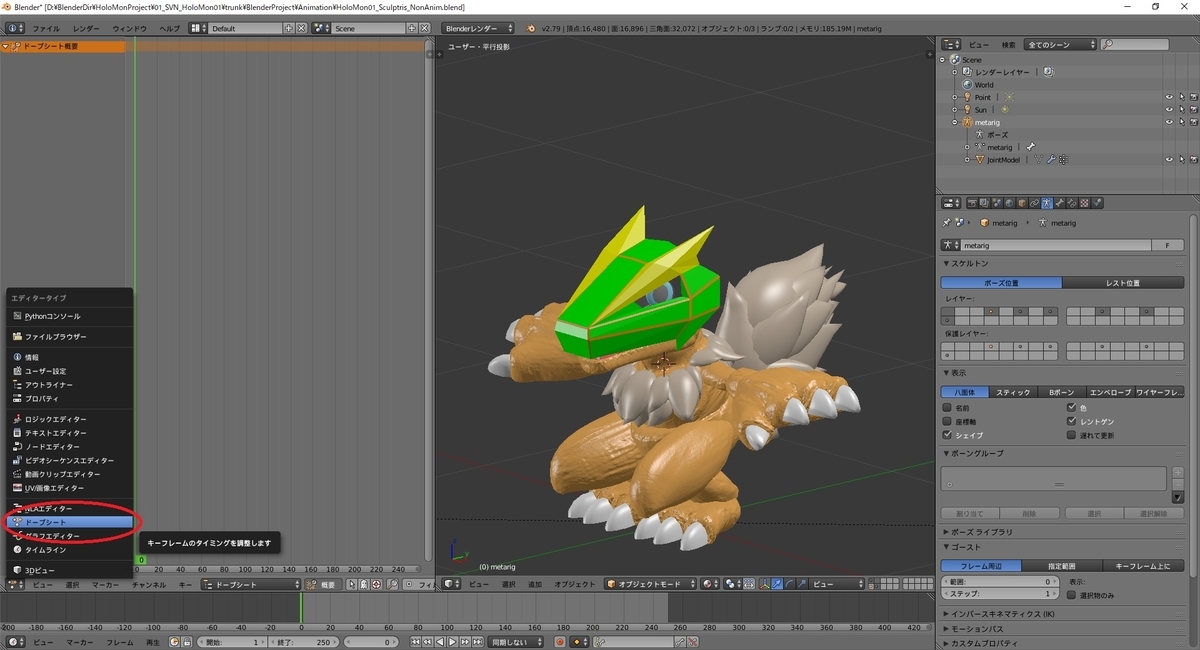Toggle selectability arrow for Sun lamp

click(x=1181, y=109)
